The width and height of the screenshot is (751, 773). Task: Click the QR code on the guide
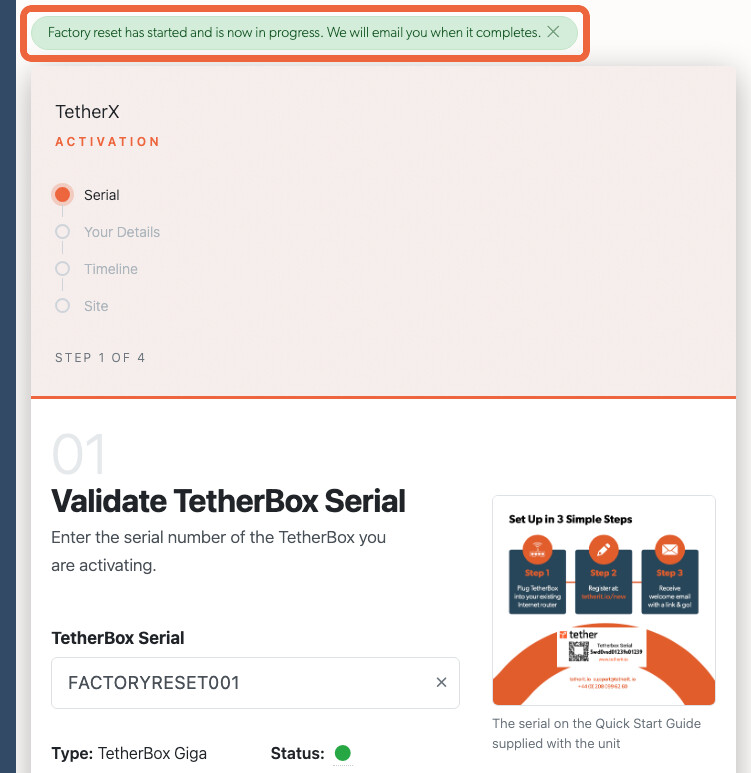point(578,651)
